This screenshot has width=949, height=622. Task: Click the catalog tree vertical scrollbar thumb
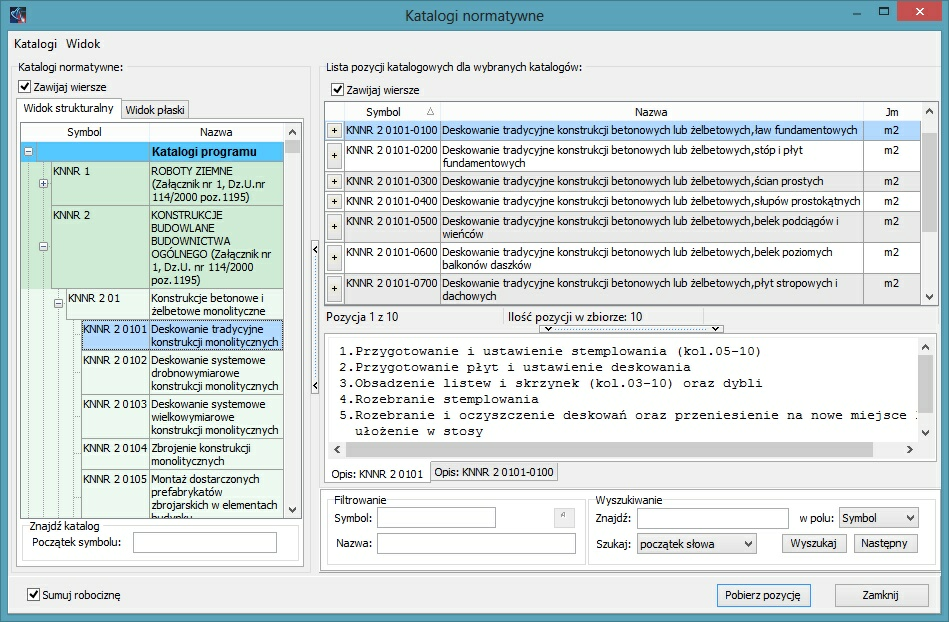click(292, 146)
